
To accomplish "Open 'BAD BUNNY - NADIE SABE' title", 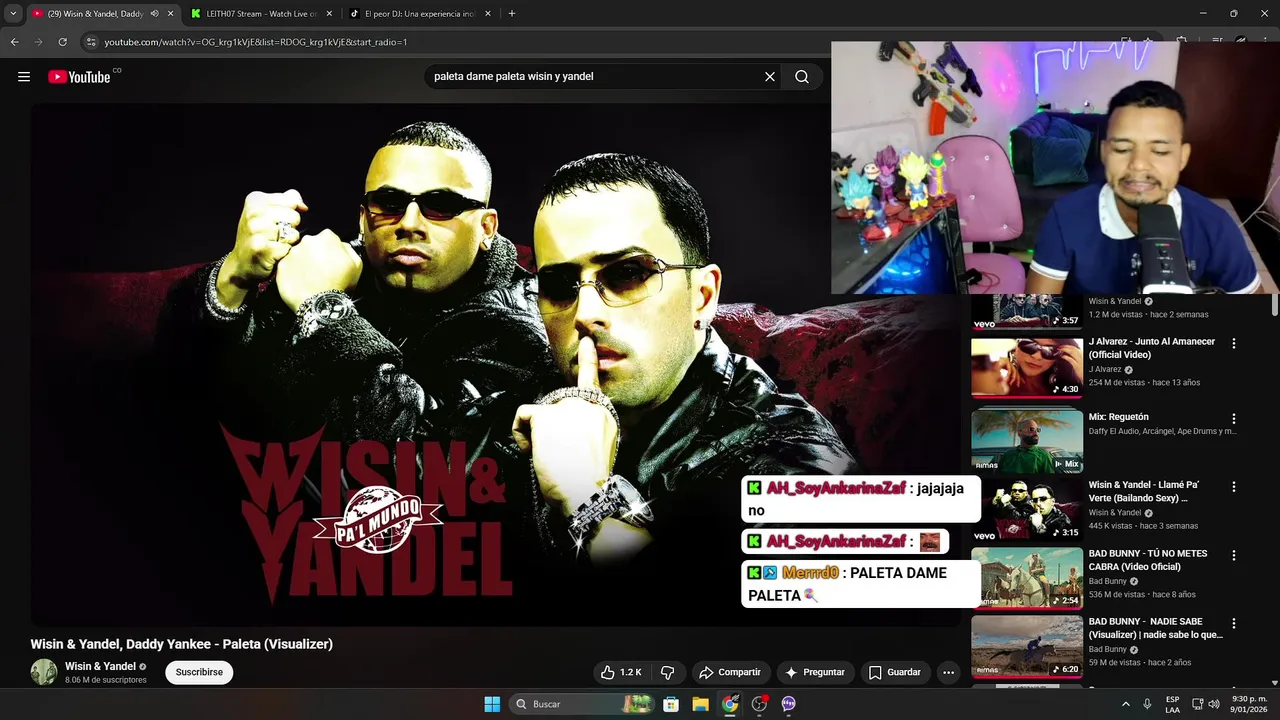I will coord(1156,628).
